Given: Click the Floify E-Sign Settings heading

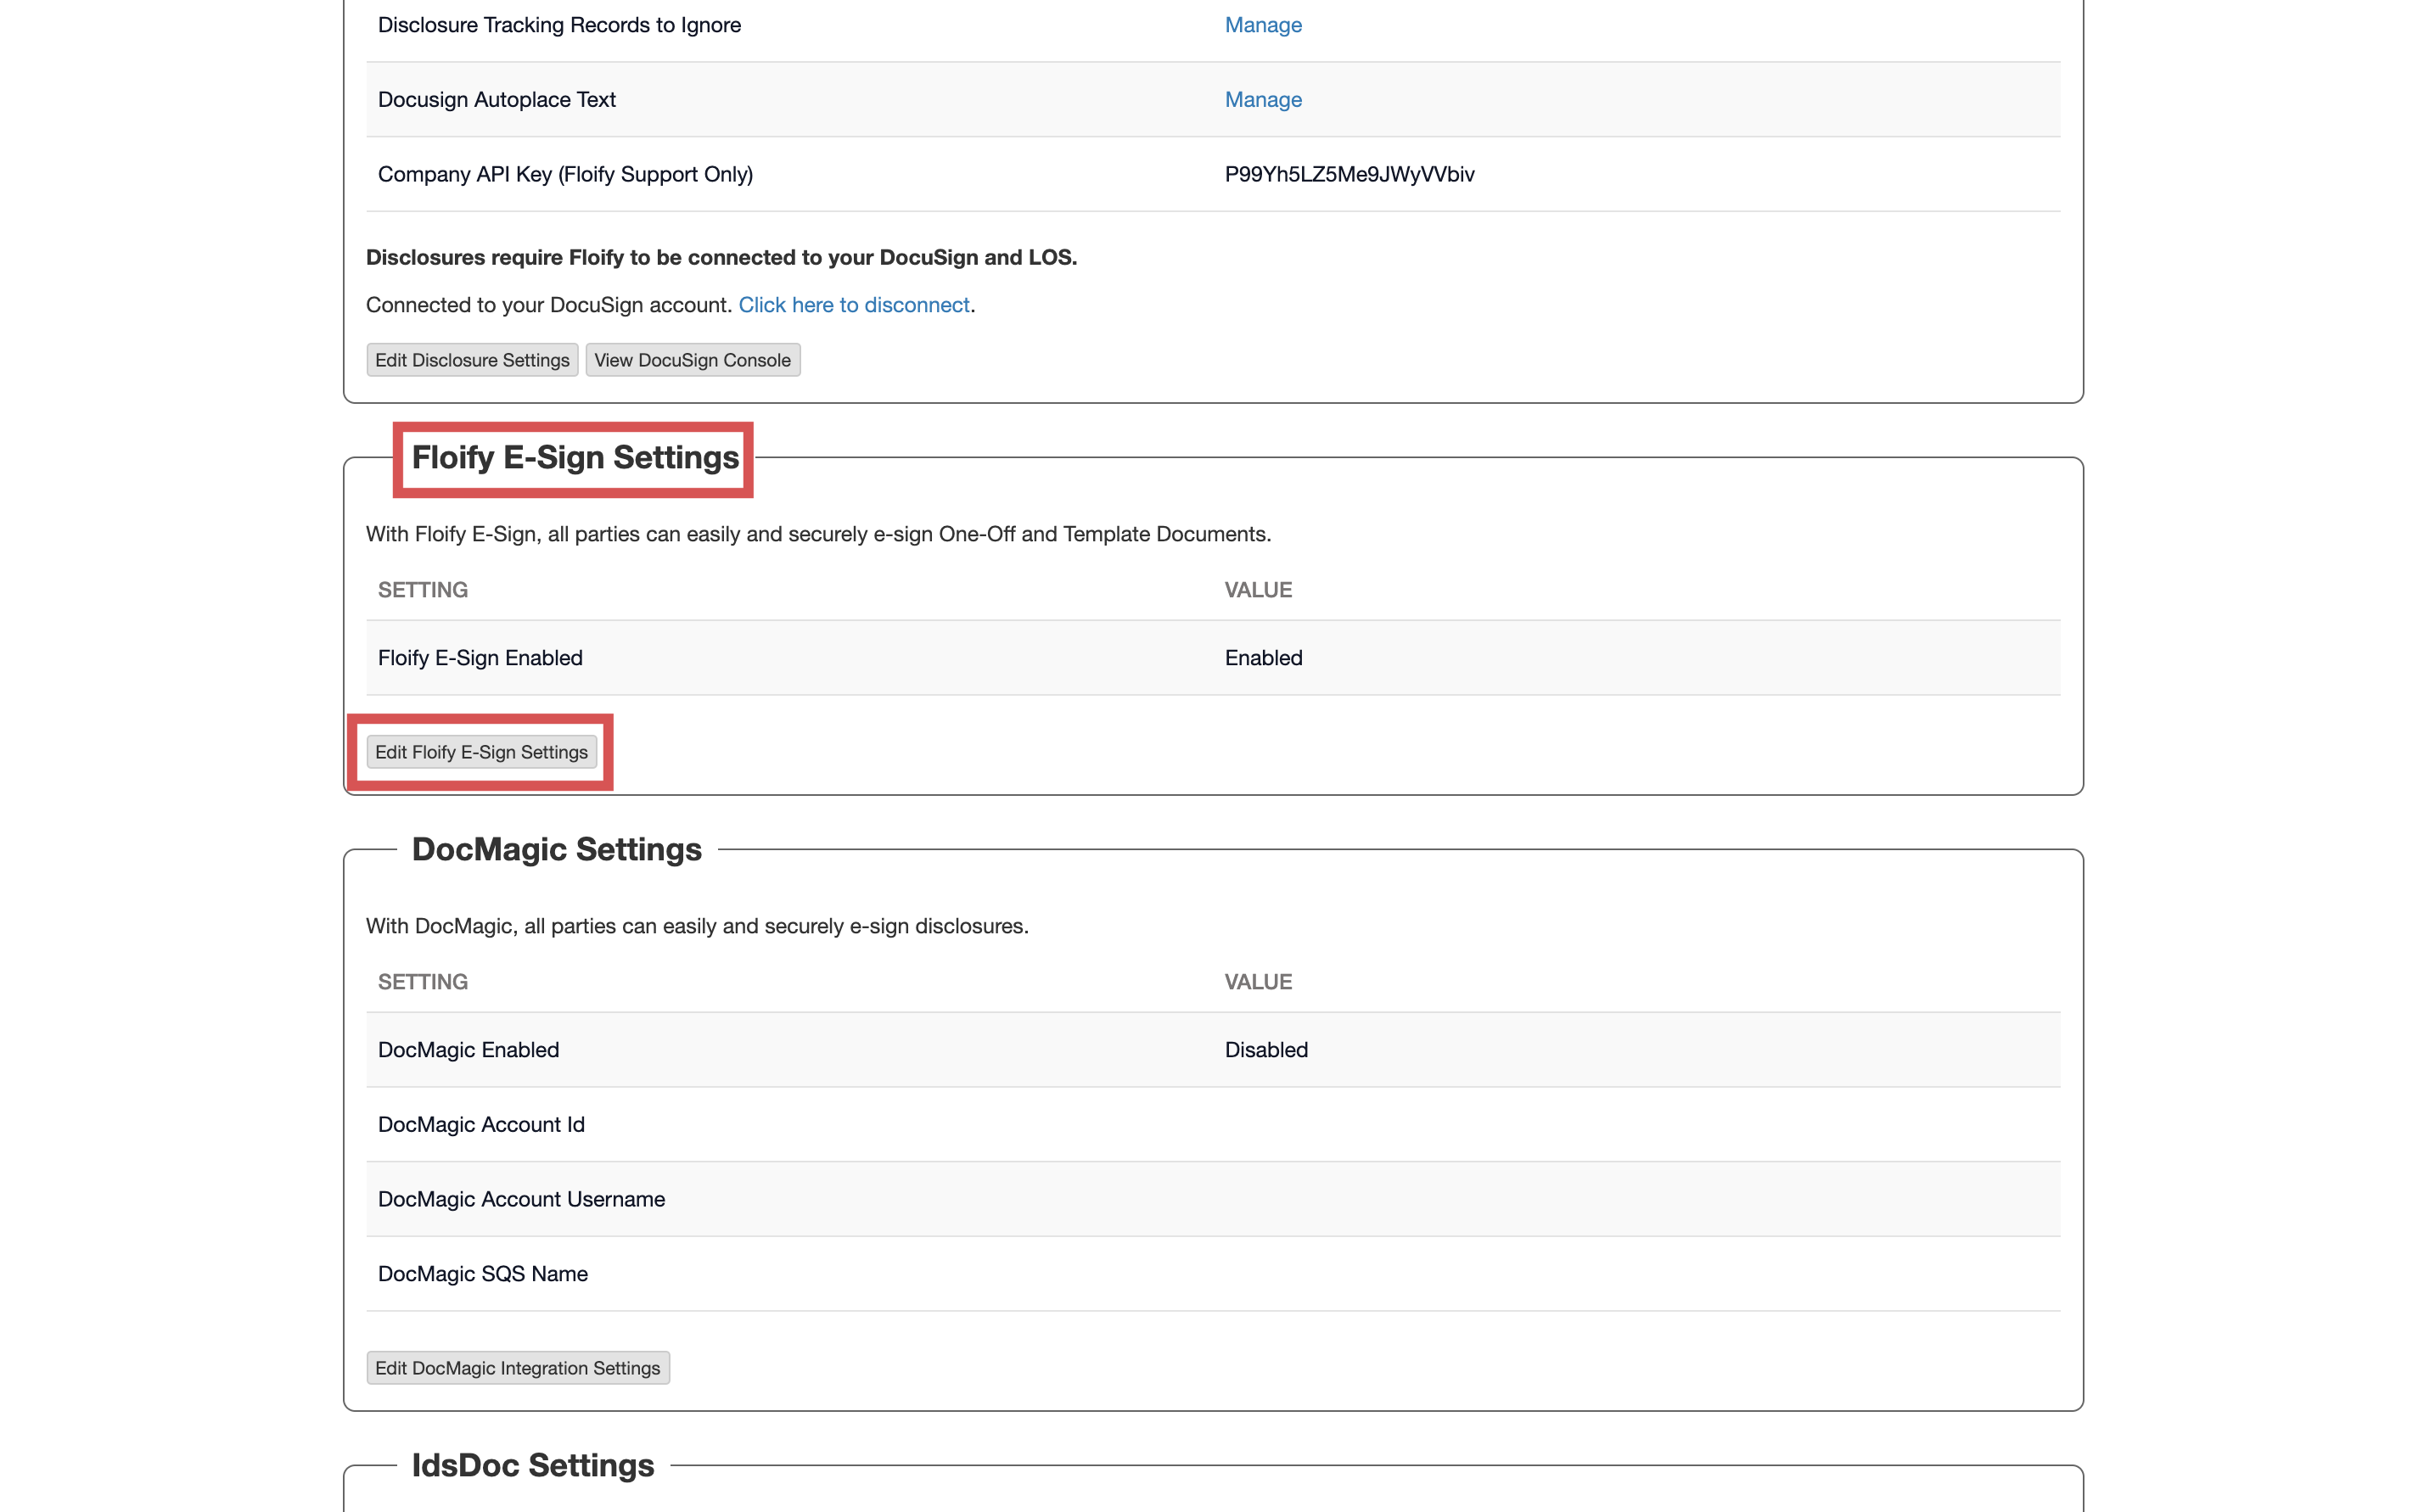Looking at the screenshot, I should tap(573, 457).
